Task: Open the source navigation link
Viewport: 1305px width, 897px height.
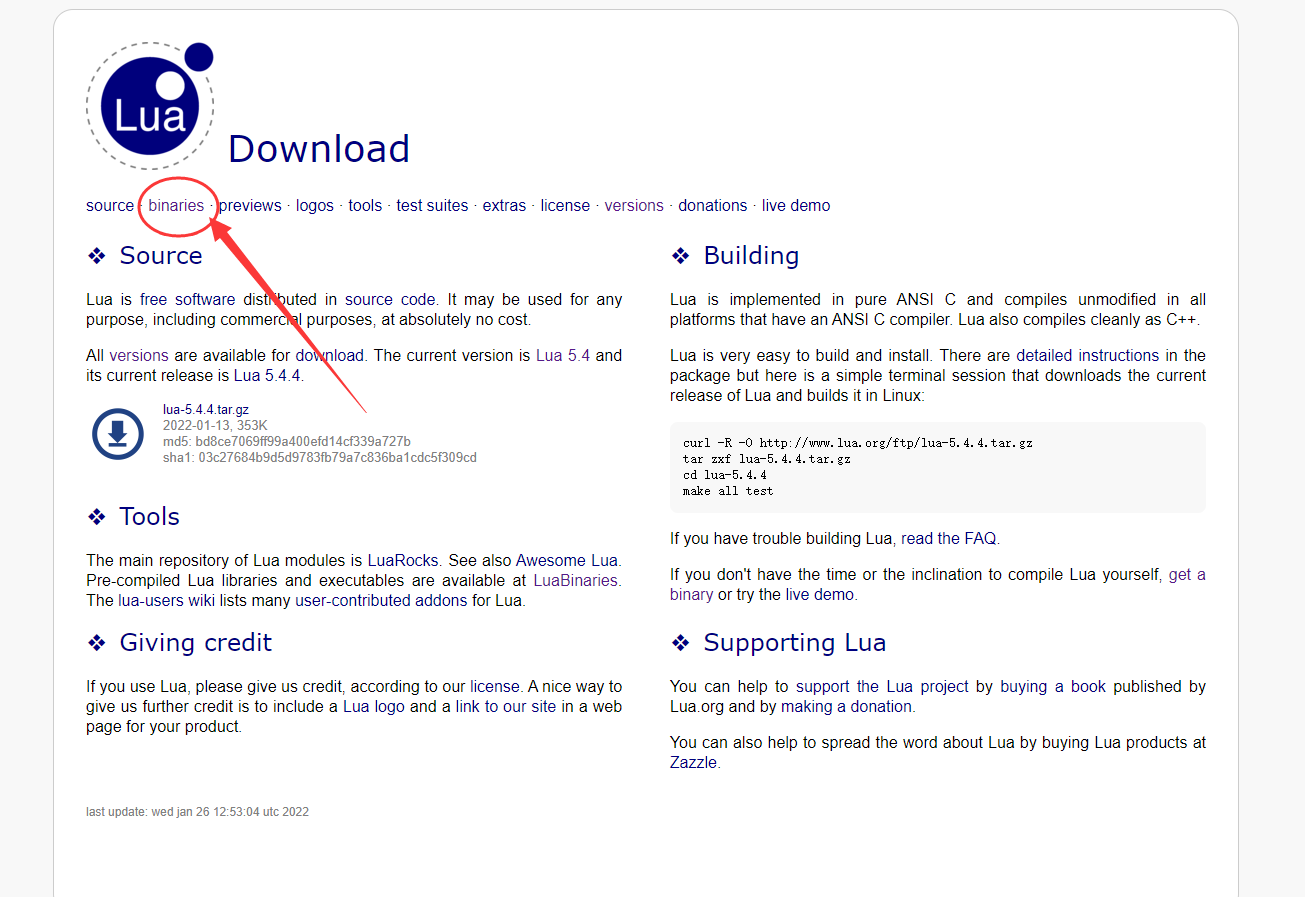Action: click(110, 205)
